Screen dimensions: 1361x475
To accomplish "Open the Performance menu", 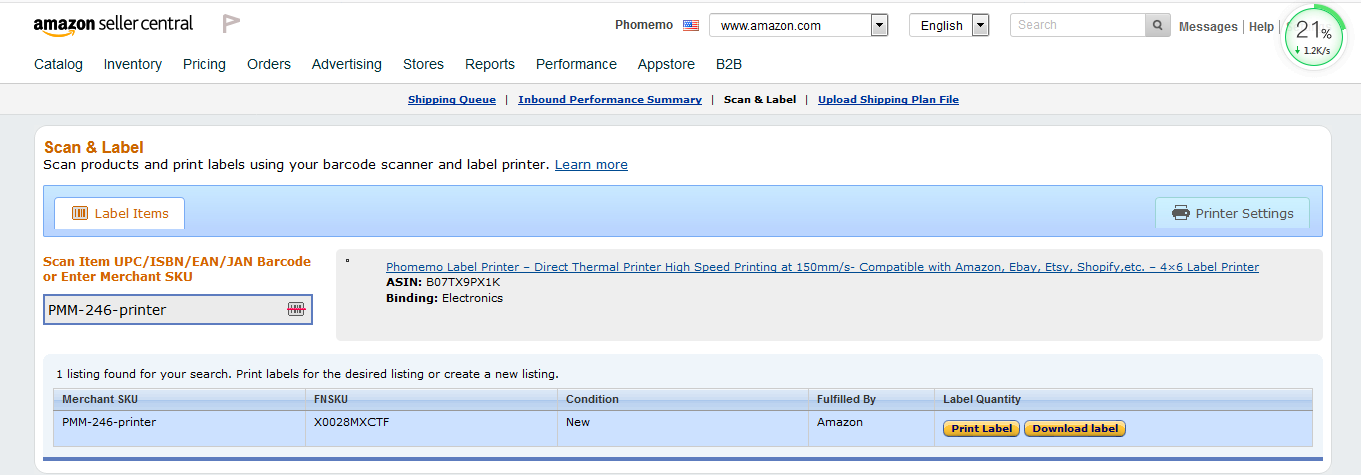I will point(576,64).
